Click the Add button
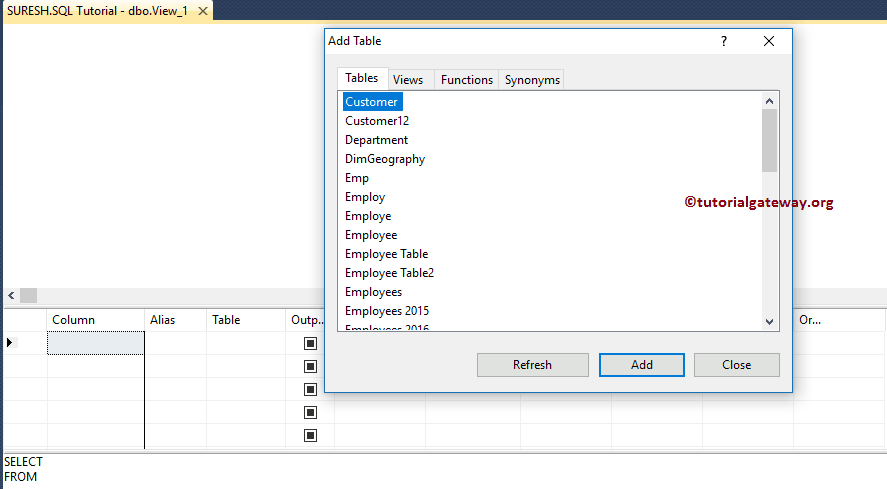887x489 pixels. (x=642, y=365)
